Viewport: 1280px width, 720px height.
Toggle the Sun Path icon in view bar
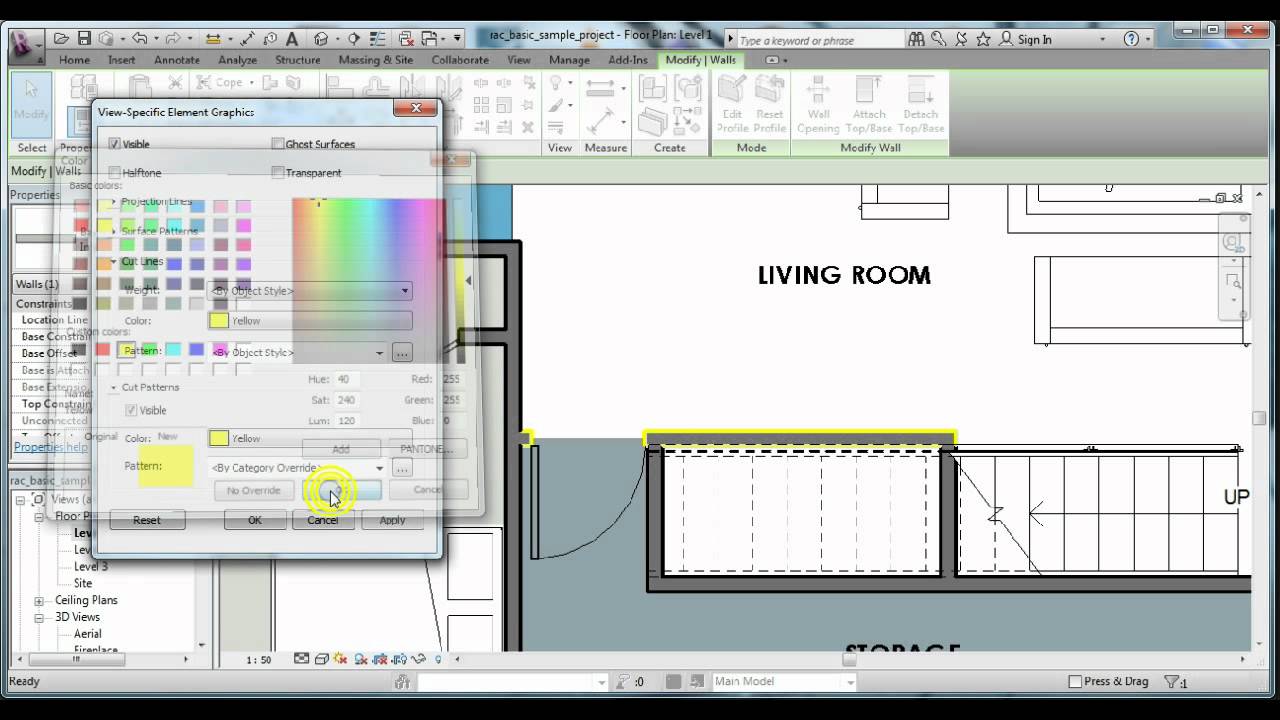pyautogui.click(x=341, y=659)
